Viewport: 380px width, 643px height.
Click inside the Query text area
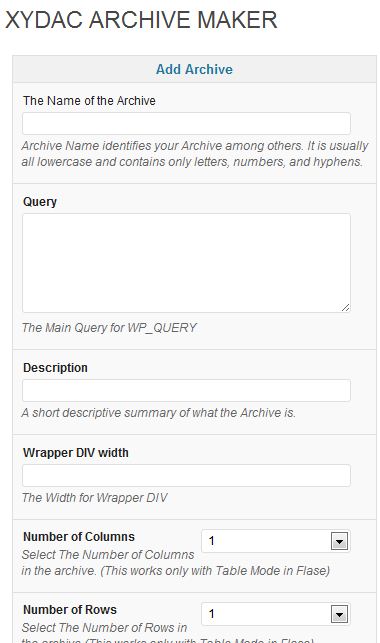[x=187, y=263]
